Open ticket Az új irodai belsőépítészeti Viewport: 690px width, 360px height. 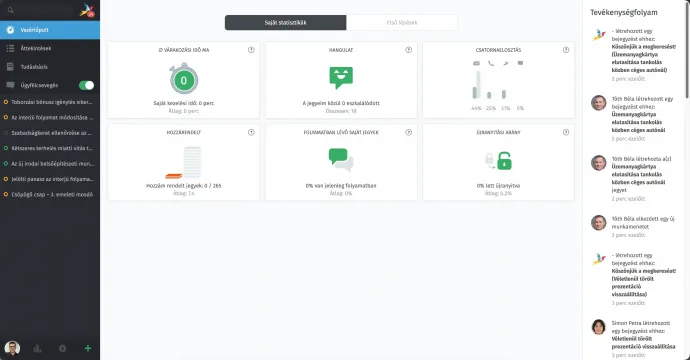tap(50, 164)
